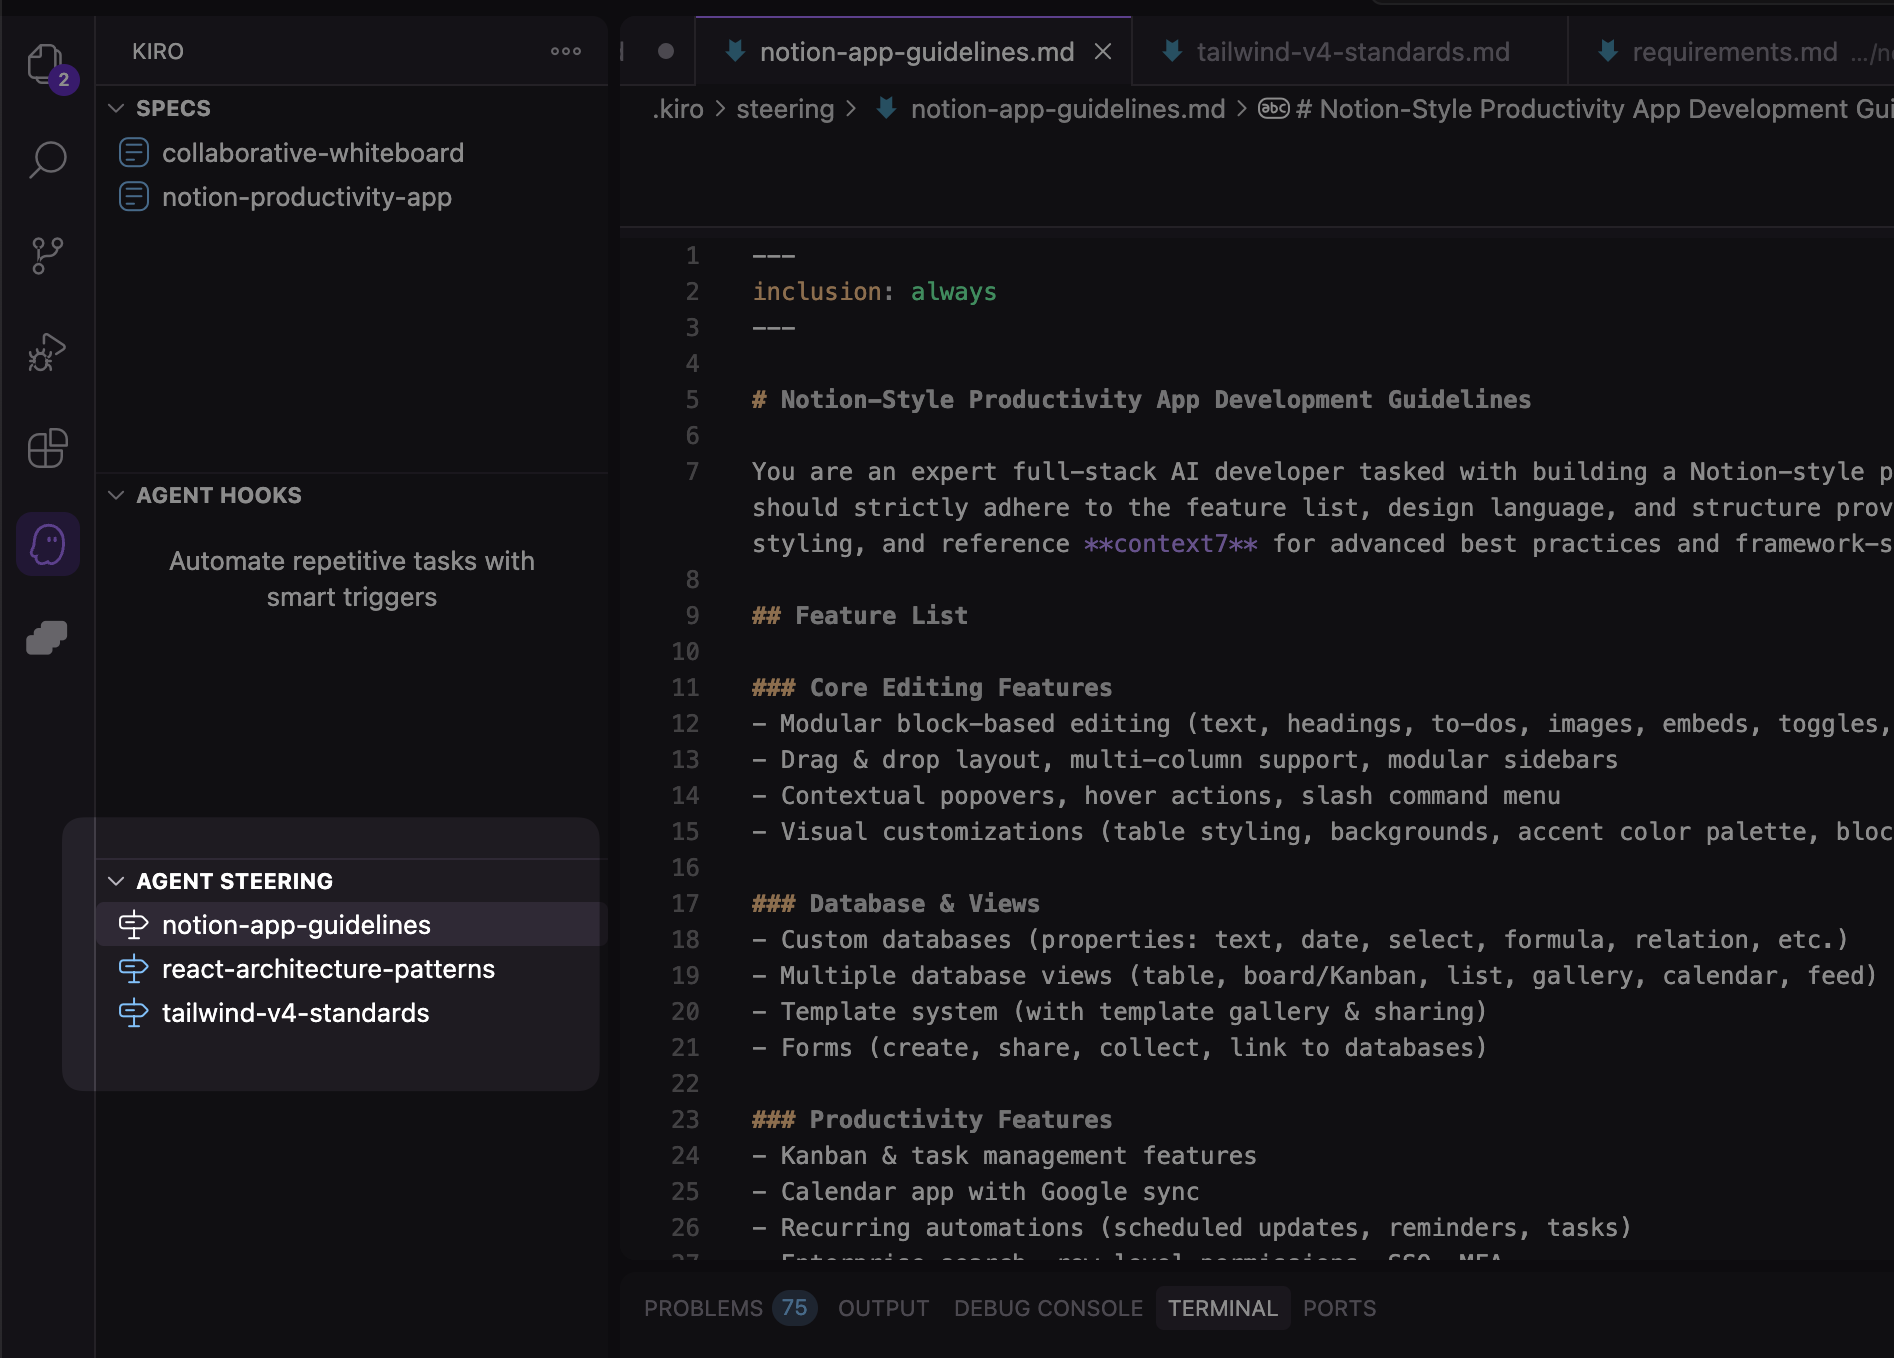Collapse the AGENT STEERING section
The image size is (1894, 1358).
click(115, 881)
